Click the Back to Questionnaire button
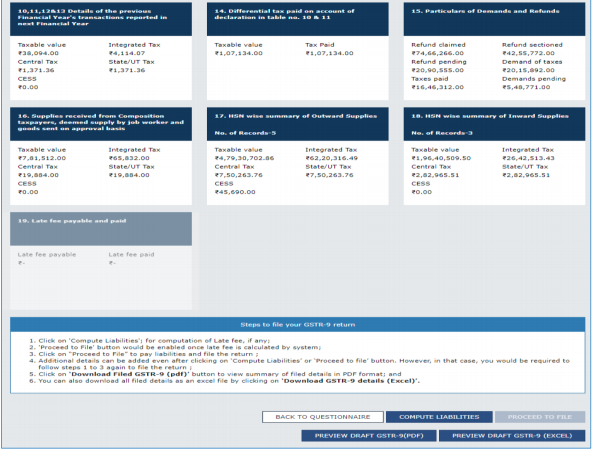 coord(323,417)
